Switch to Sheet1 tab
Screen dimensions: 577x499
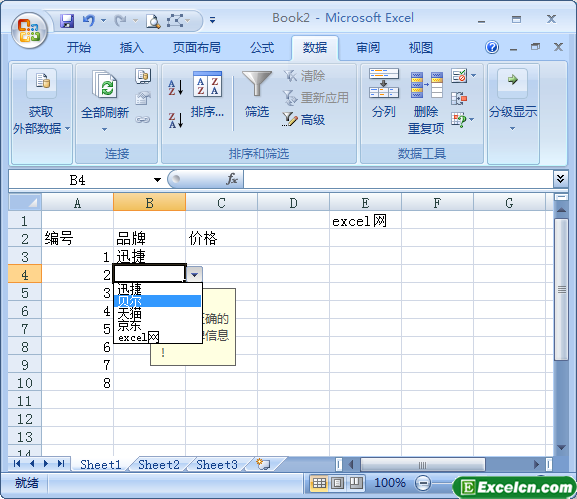tap(100, 464)
